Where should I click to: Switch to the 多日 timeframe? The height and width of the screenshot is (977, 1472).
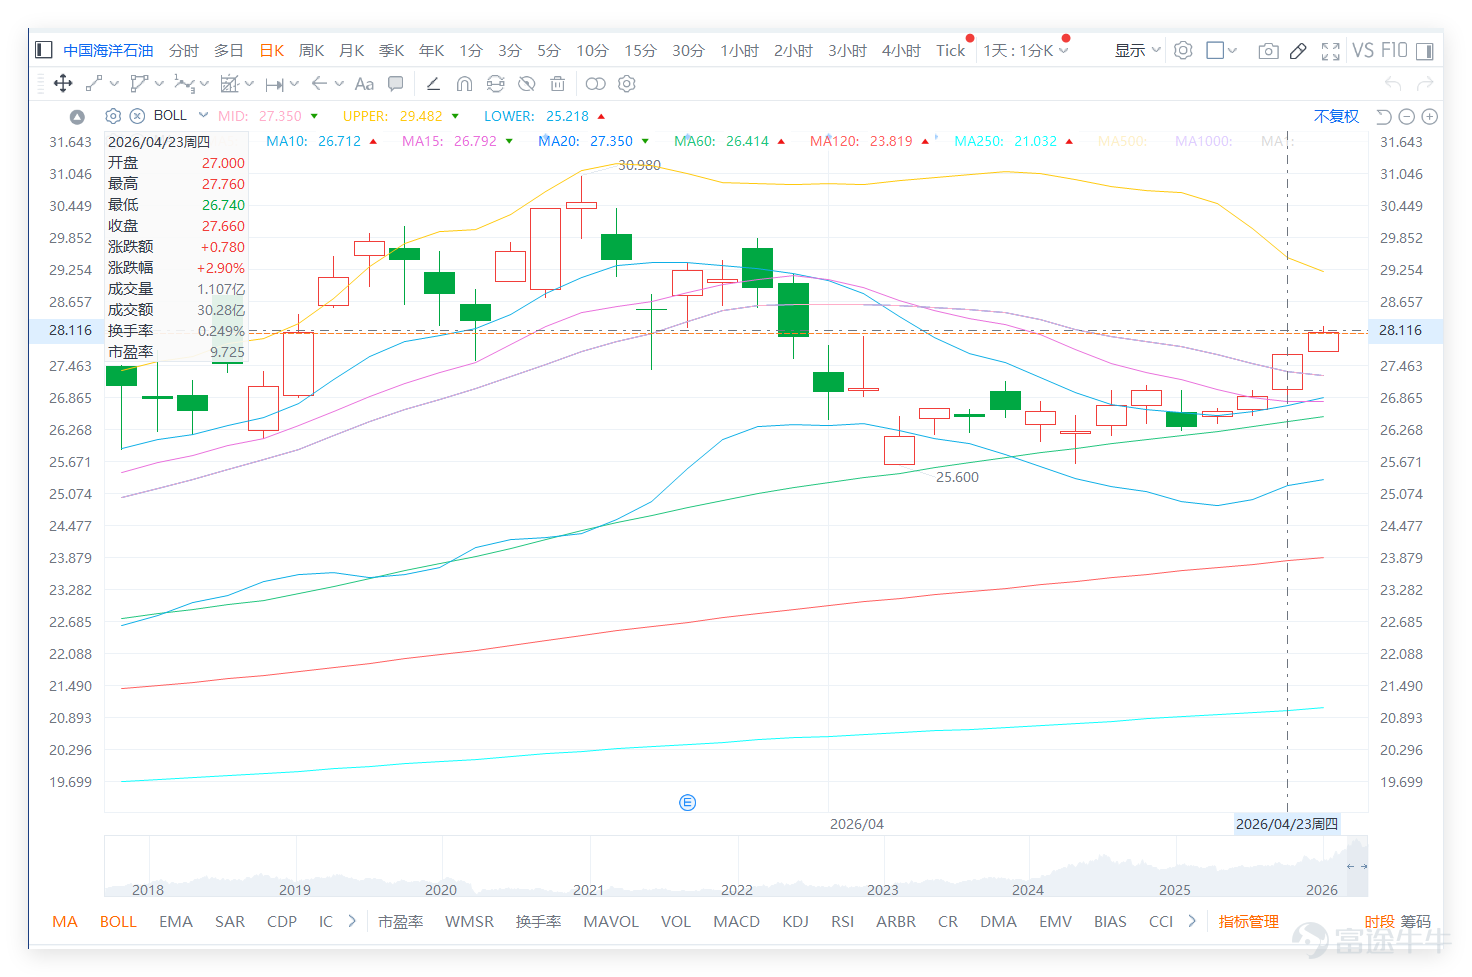[x=229, y=50]
